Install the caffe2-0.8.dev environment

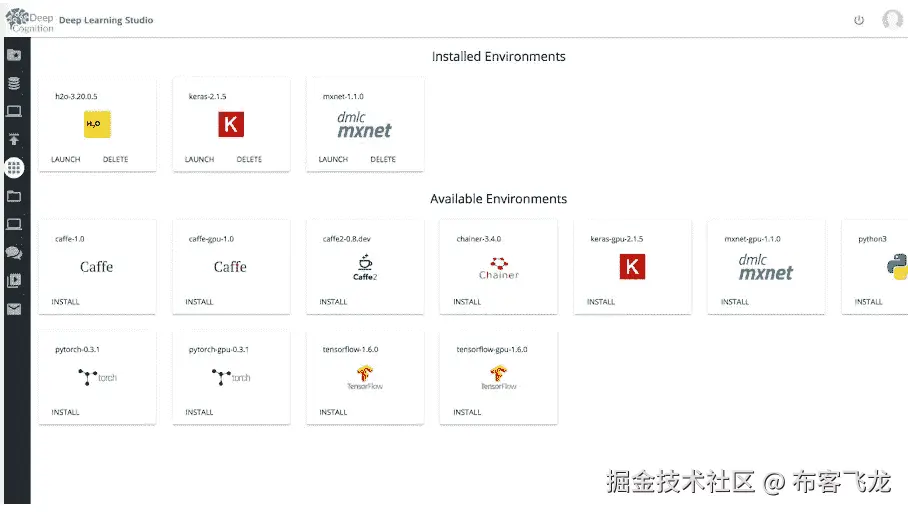(333, 302)
